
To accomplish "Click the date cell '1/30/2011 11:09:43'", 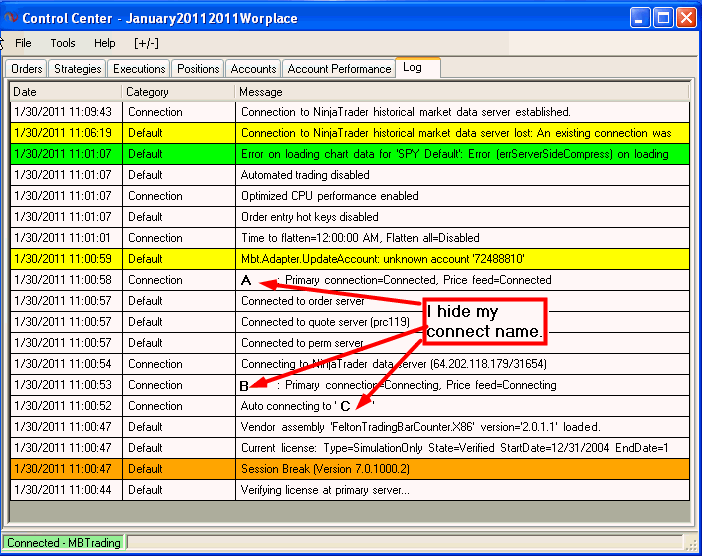I will click(x=66, y=112).
